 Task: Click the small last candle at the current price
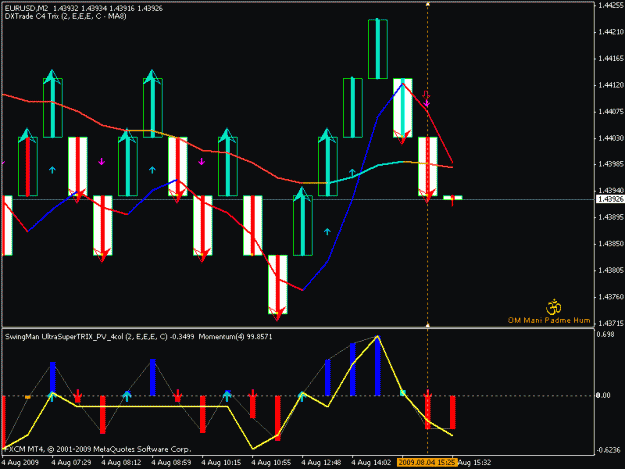point(452,198)
